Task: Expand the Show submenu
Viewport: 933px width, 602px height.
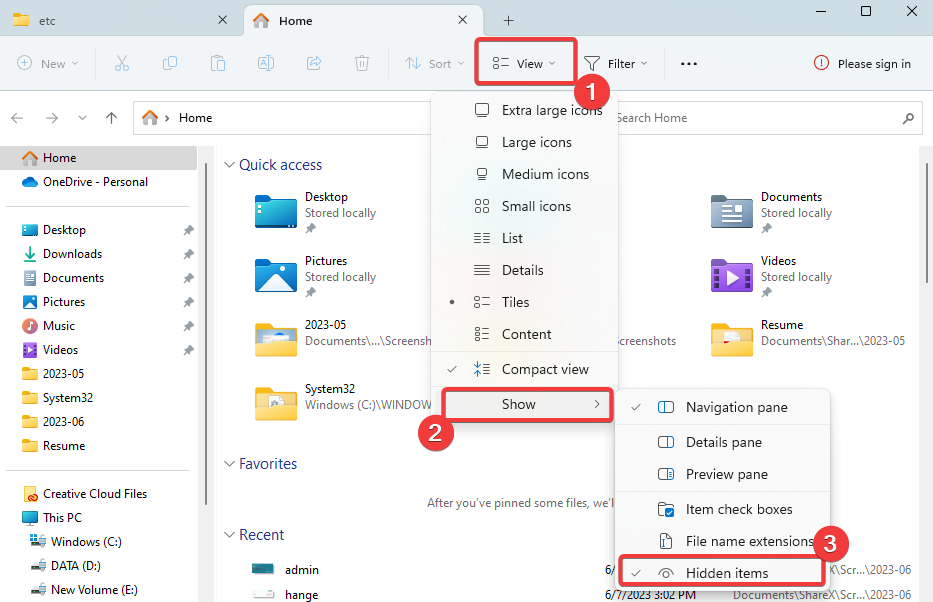Action: click(x=527, y=405)
